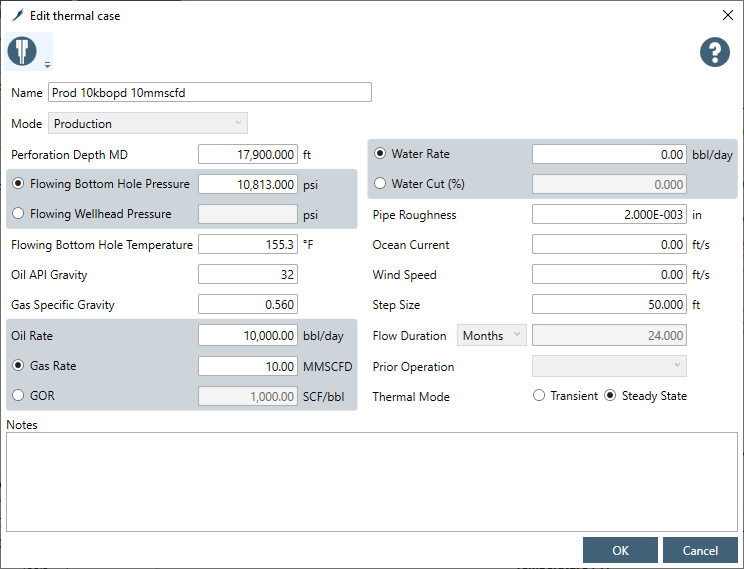744x569 pixels.
Task: Edit the Pipe Roughness field
Action: tap(609, 215)
